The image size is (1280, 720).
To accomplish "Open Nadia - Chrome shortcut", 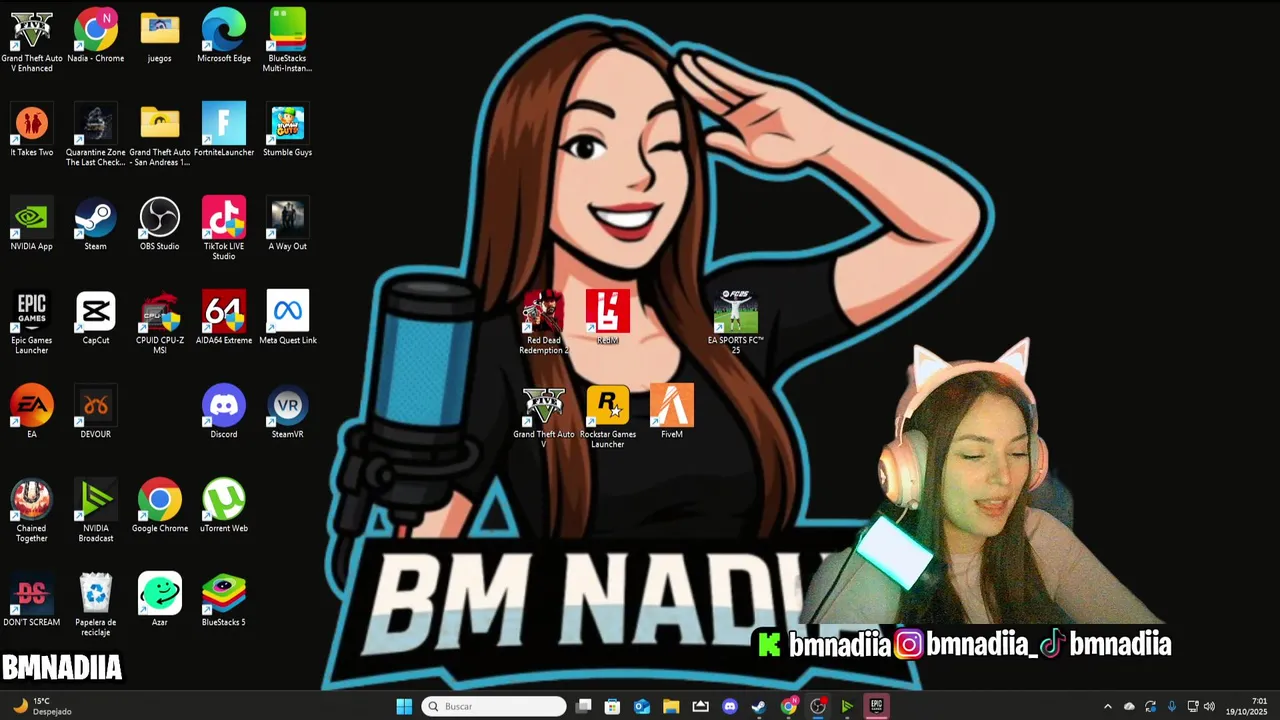I will [x=96, y=36].
